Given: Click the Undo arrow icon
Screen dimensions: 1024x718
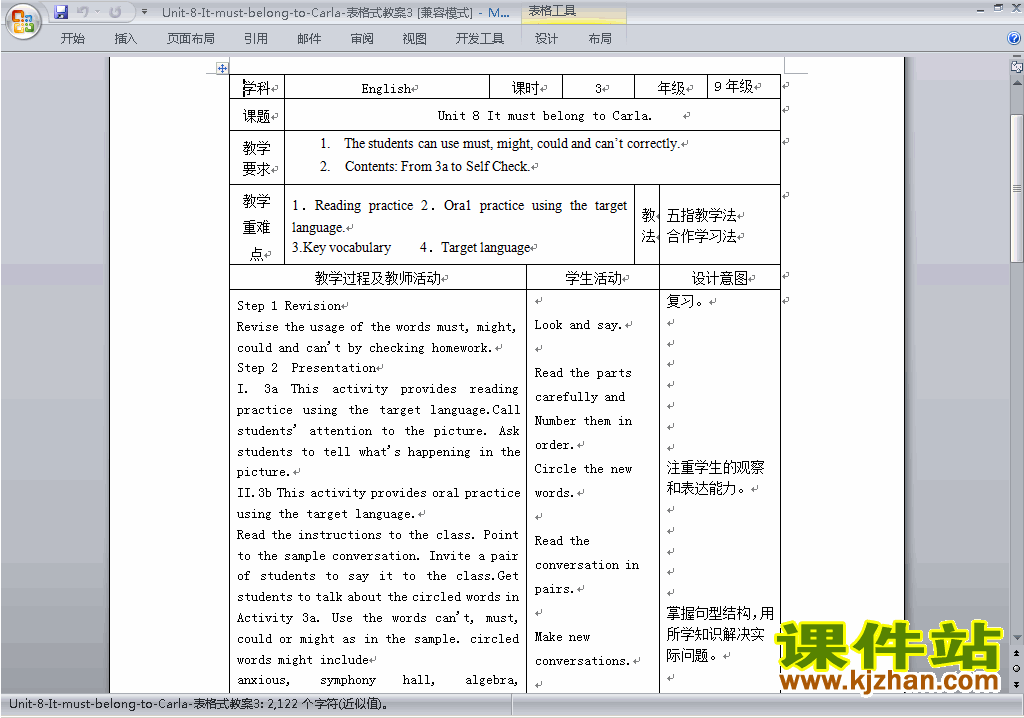Looking at the screenshot, I should (82, 12).
